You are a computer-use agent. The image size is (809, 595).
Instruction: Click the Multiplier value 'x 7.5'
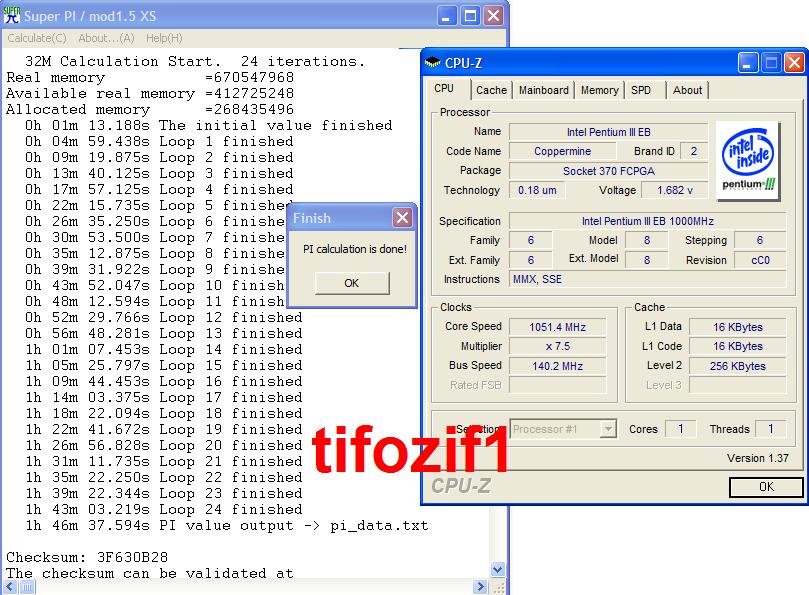[557, 346]
